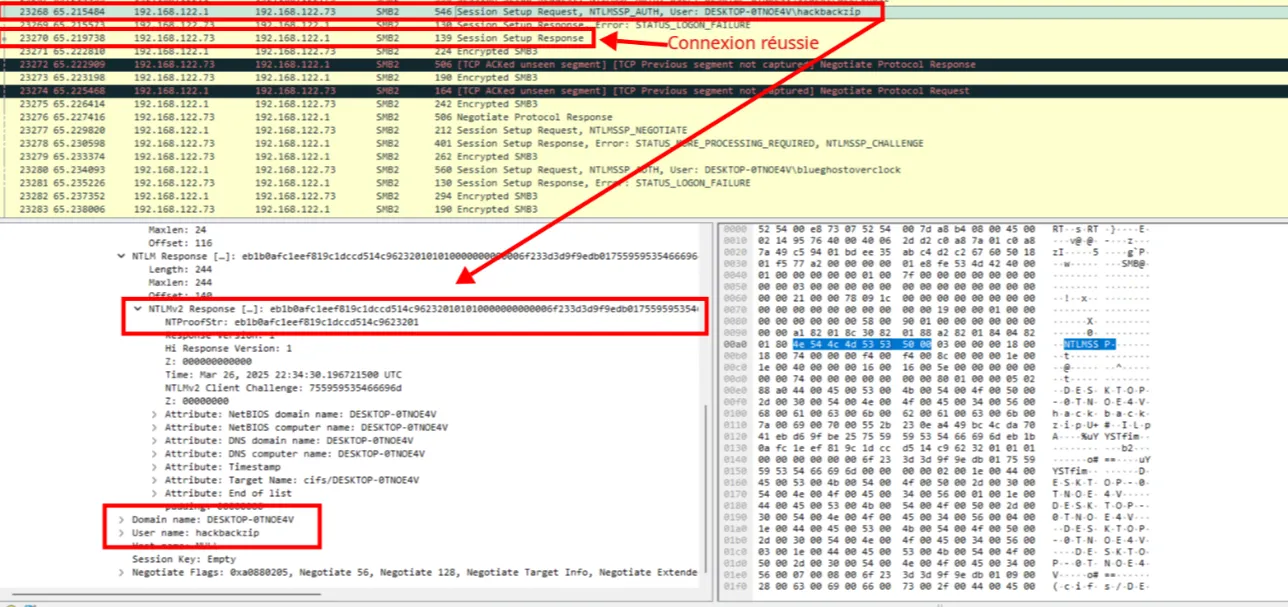Collapse the NTLMv2 Response tree node
The width and height of the screenshot is (1288, 607).
[x=139, y=309]
